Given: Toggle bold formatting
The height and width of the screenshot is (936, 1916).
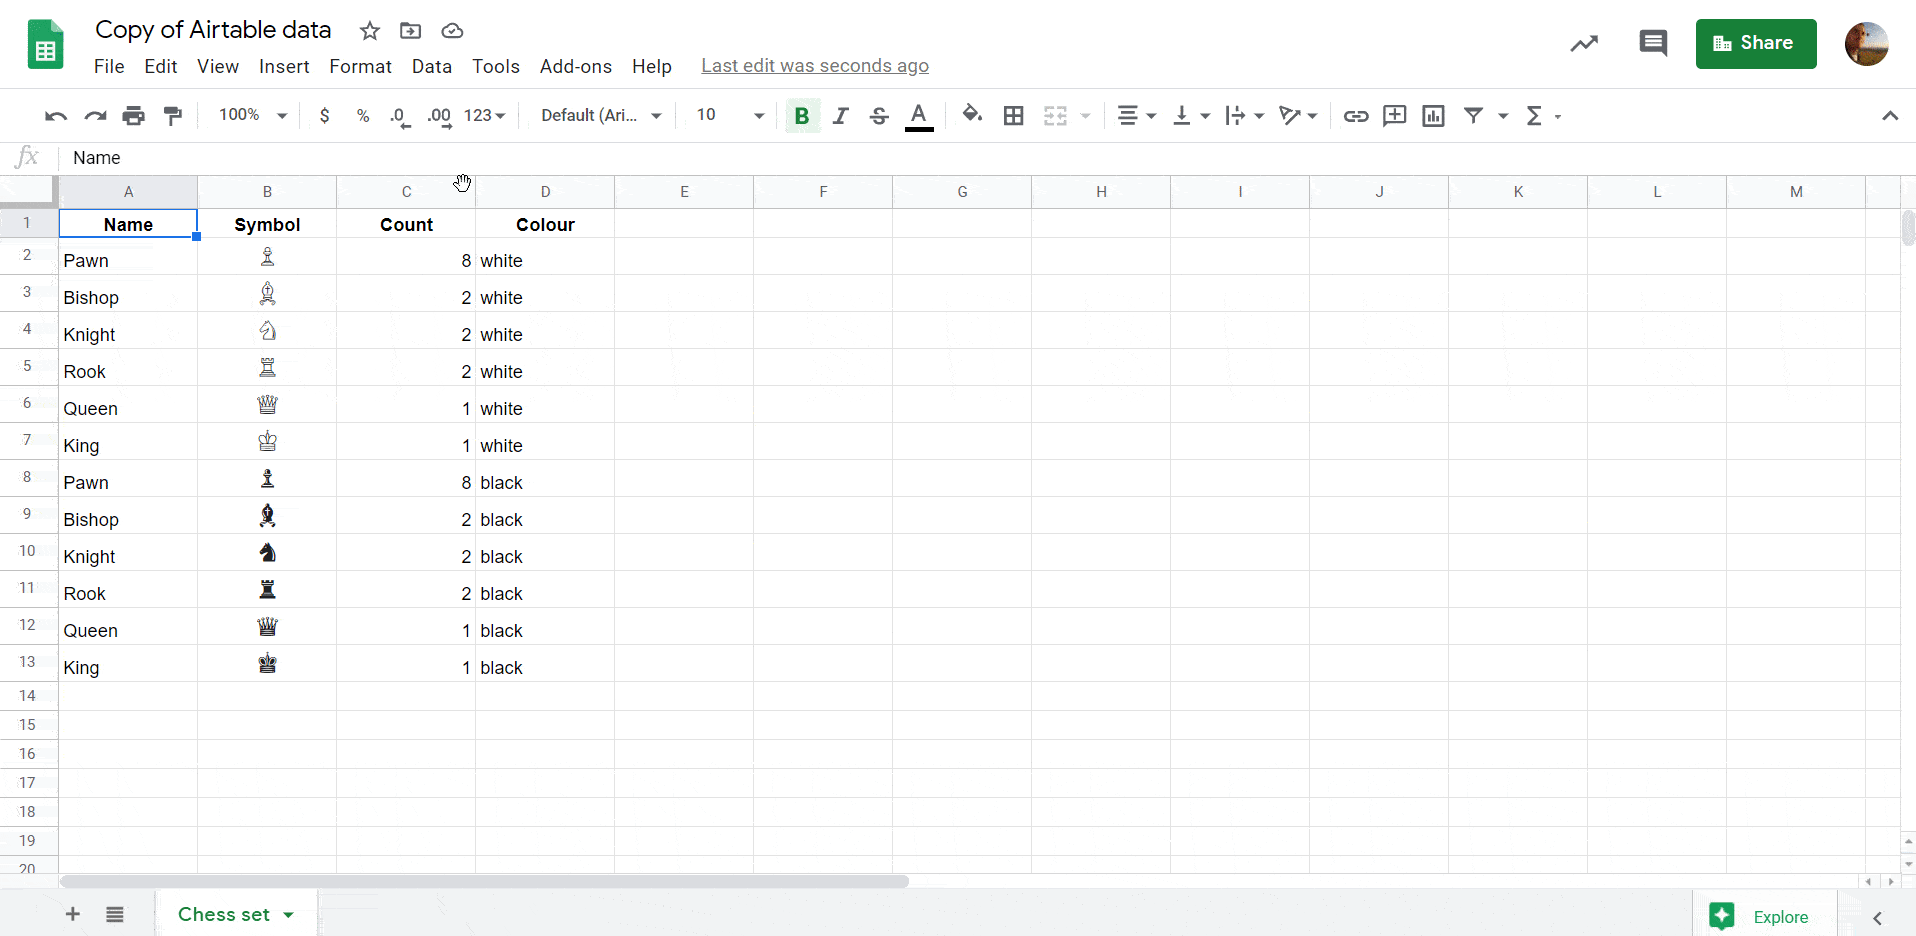Looking at the screenshot, I should (801, 115).
